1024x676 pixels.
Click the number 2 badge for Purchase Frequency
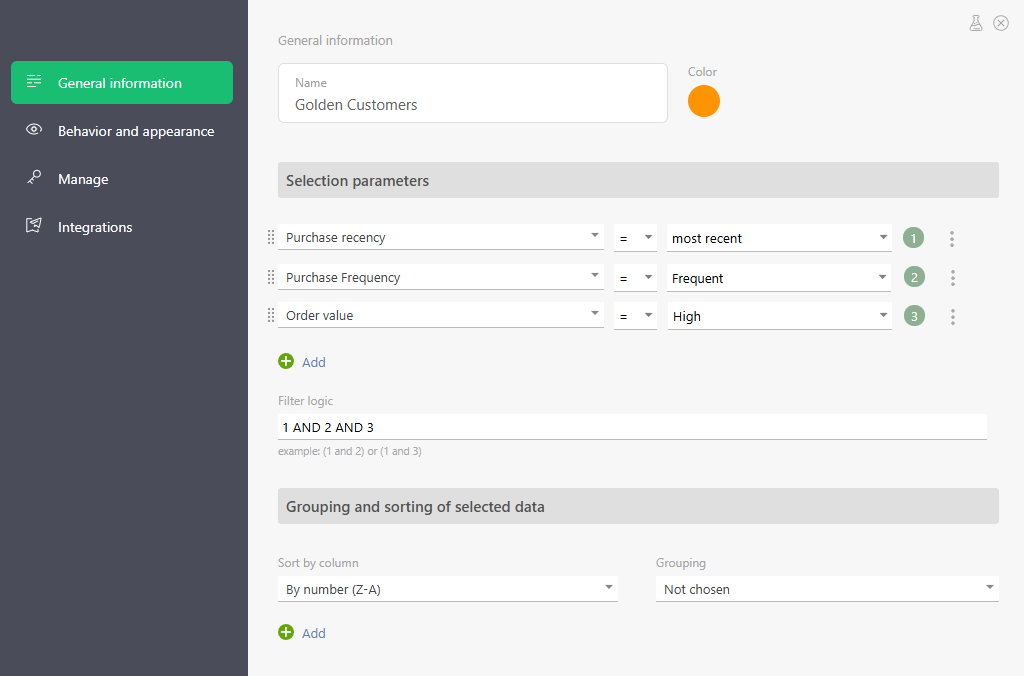click(914, 278)
